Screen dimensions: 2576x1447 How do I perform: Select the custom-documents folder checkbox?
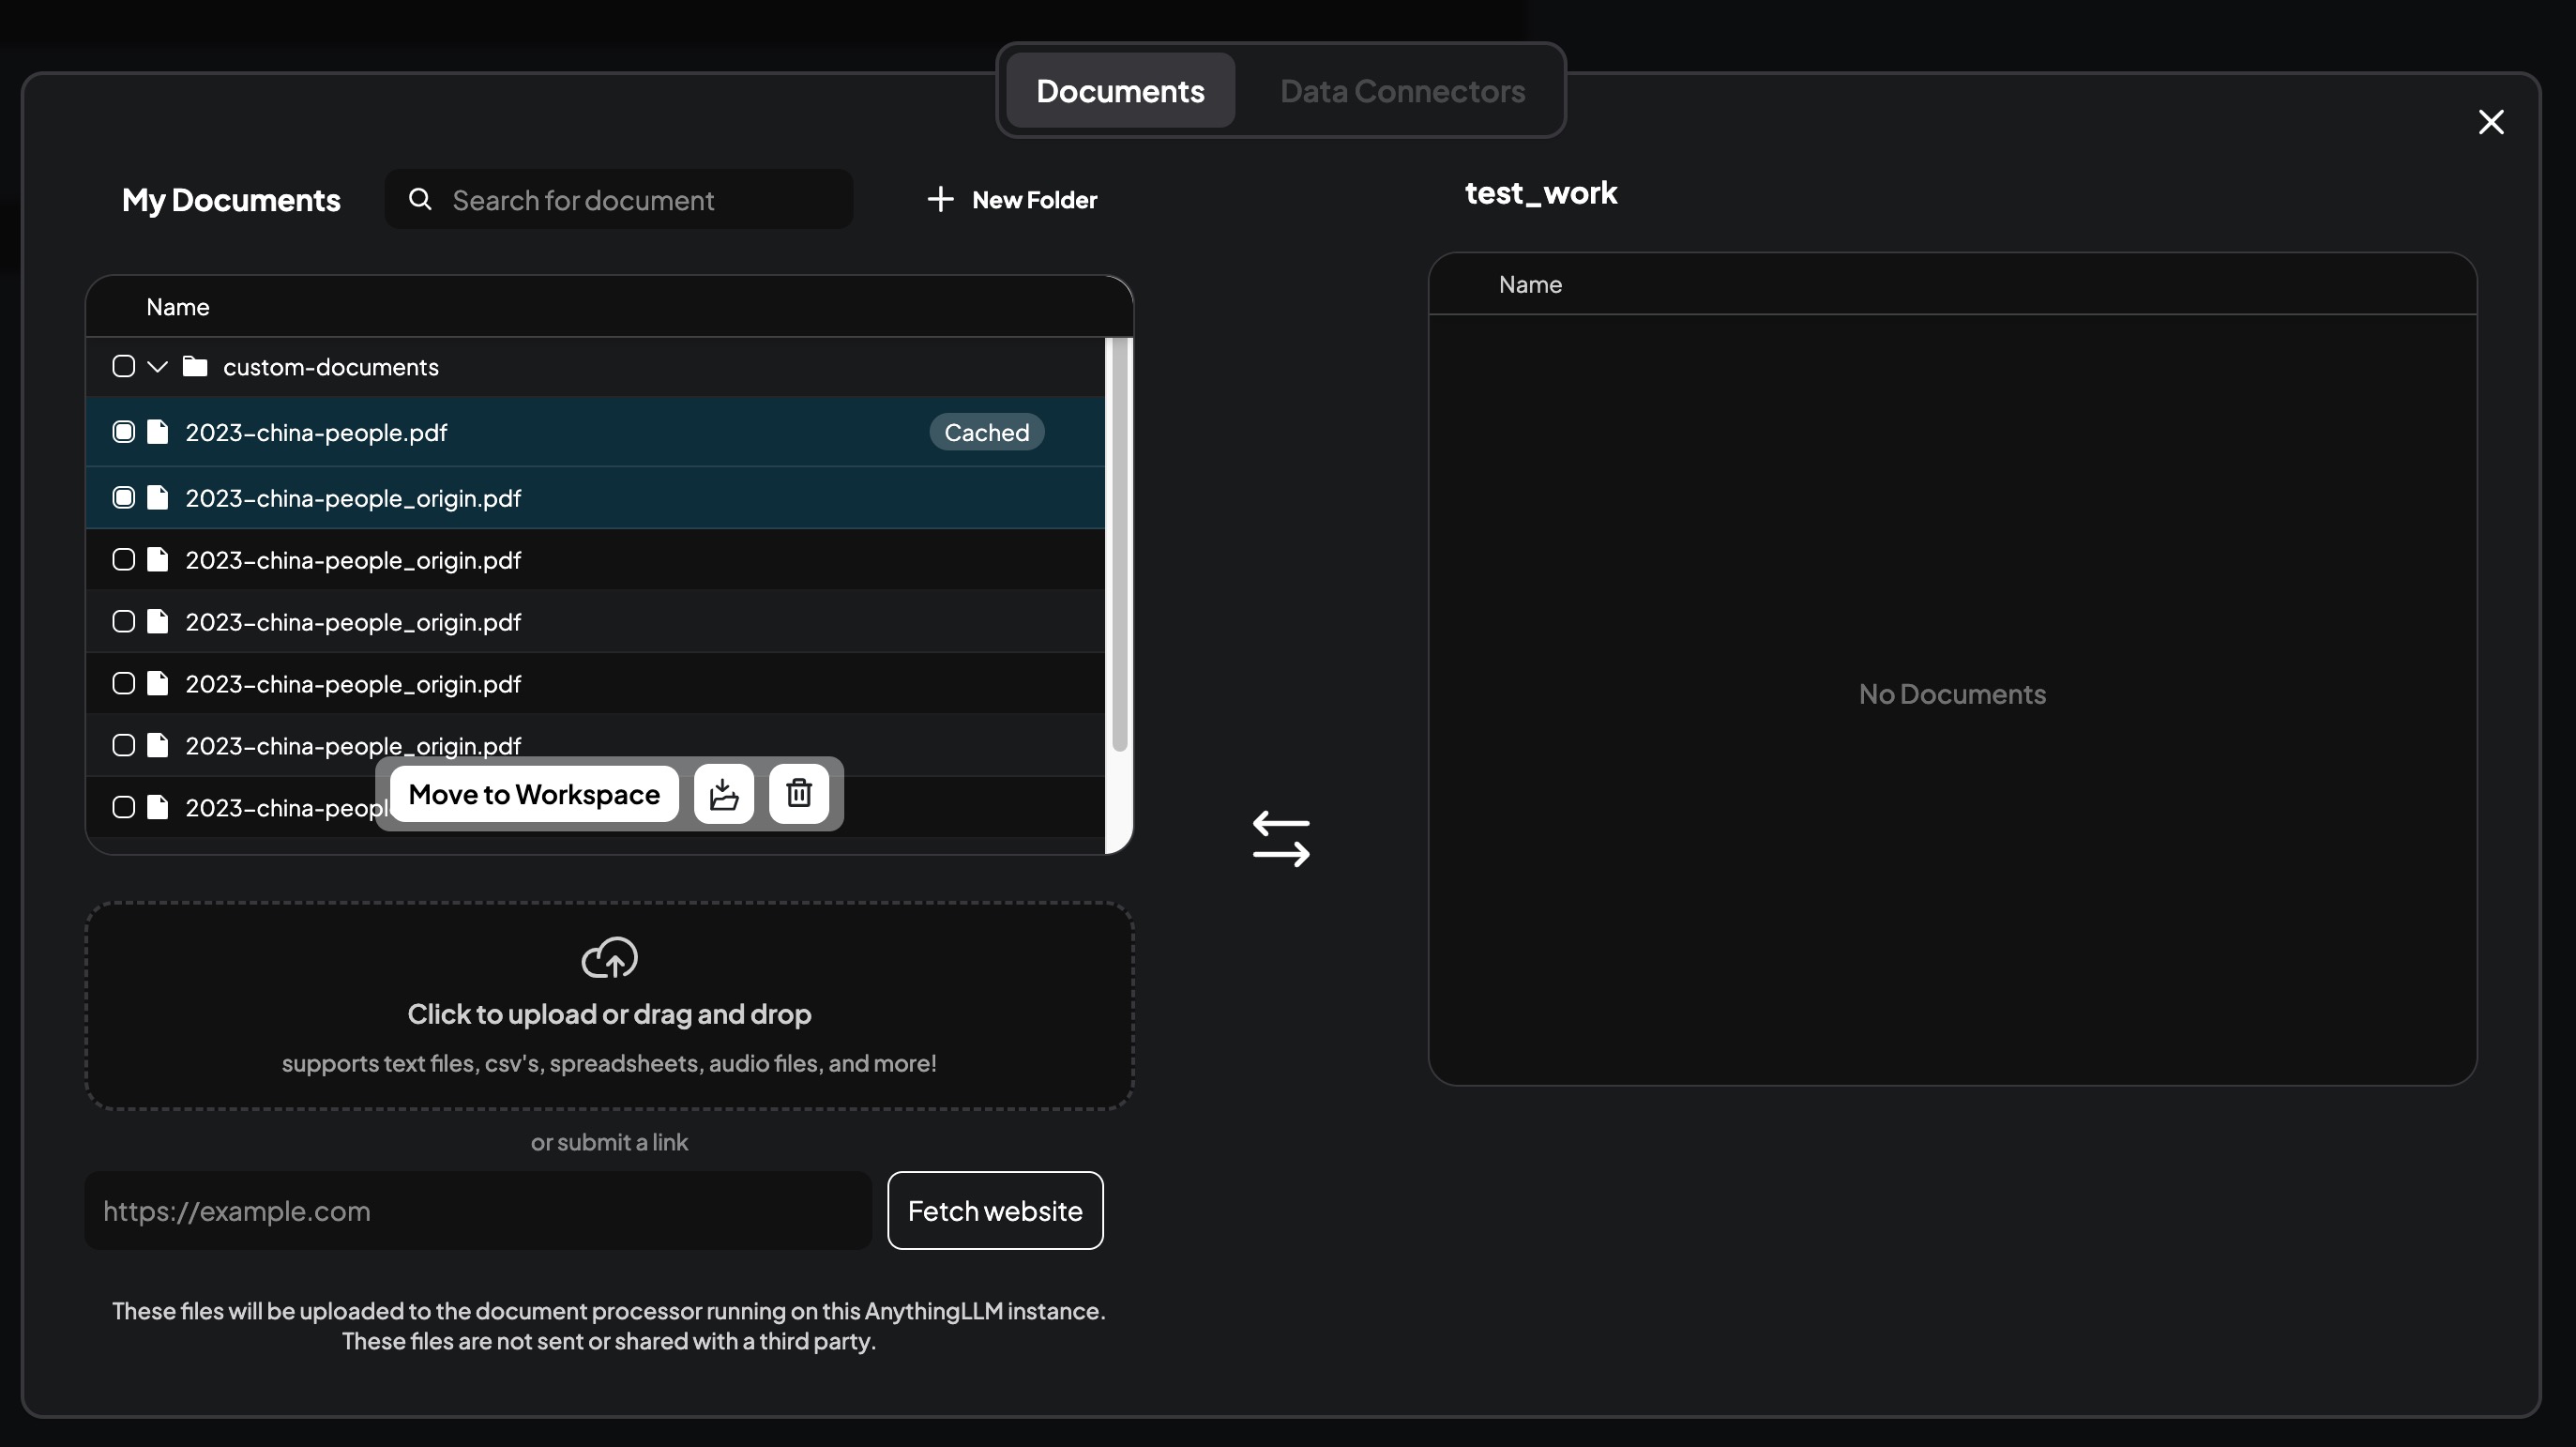point(124,367)
